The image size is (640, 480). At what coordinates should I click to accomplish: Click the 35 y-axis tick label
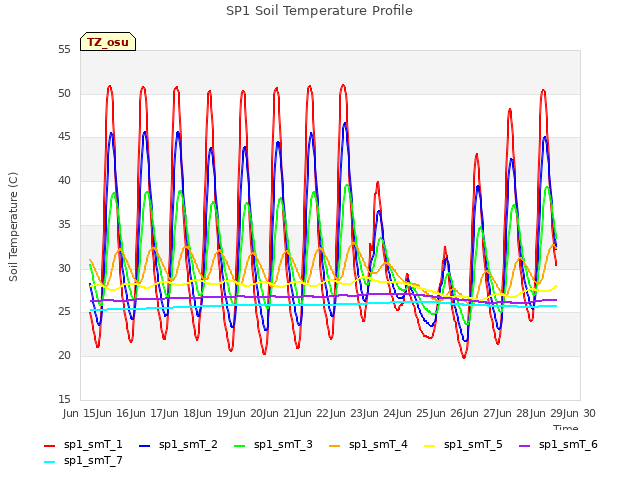pos(64,224)
